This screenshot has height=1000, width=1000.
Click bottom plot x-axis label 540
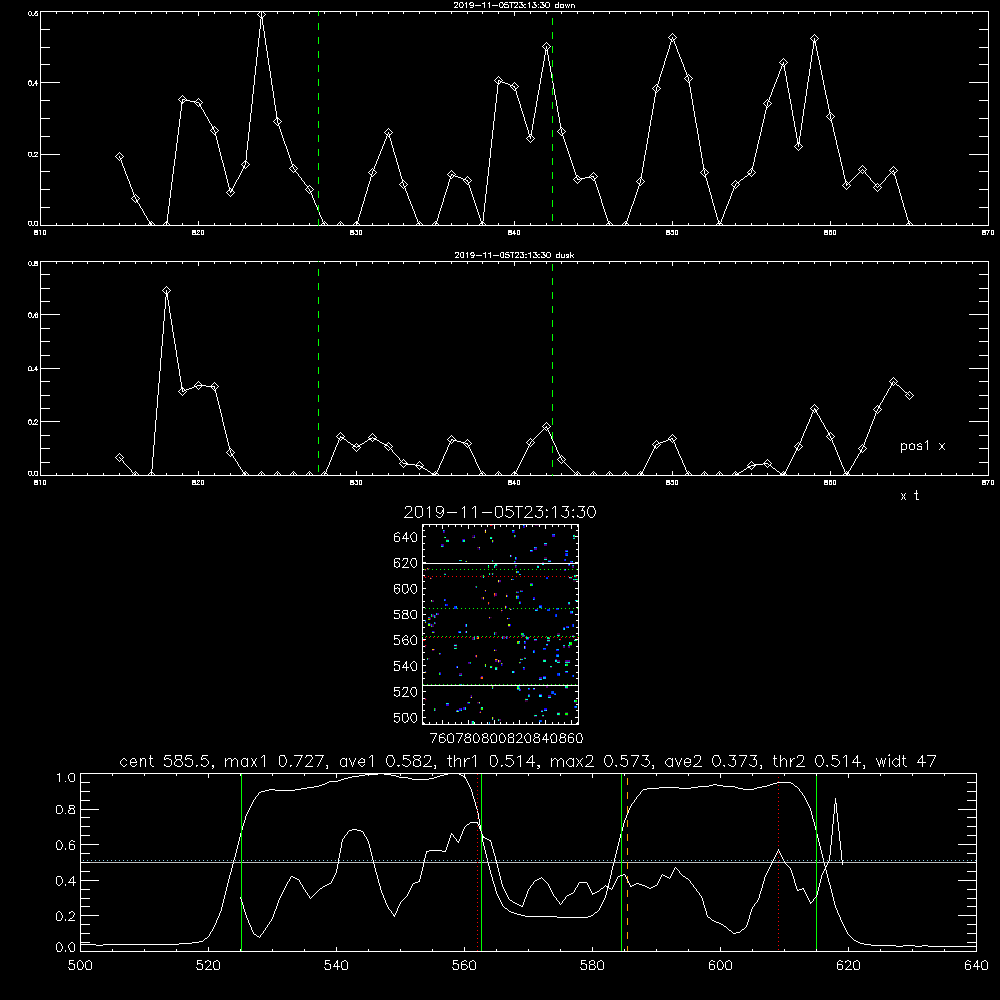click(x=336, y=966)
